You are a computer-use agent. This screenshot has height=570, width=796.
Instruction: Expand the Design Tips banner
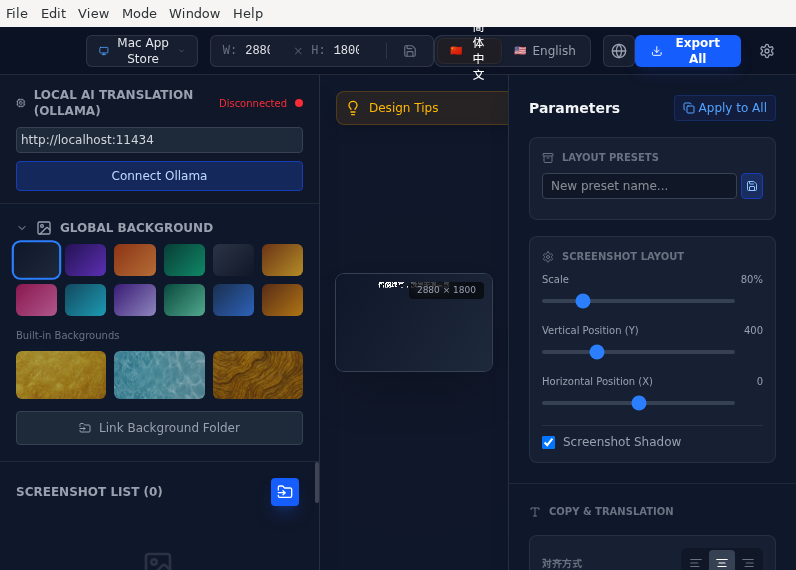coord(422,108)
